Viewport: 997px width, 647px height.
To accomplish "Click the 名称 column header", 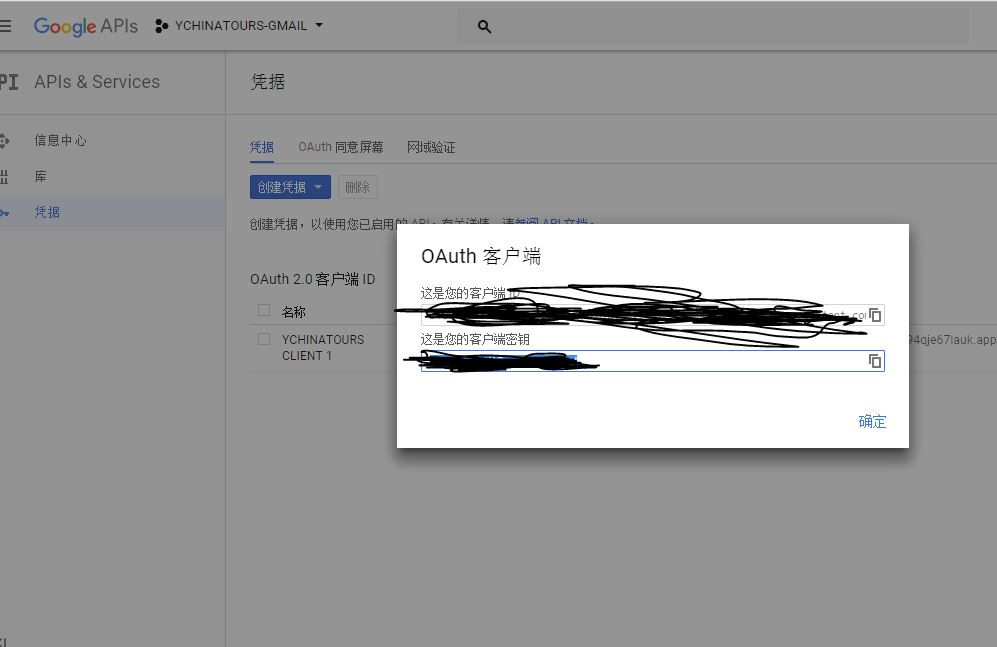I will [x=294, y=312].
